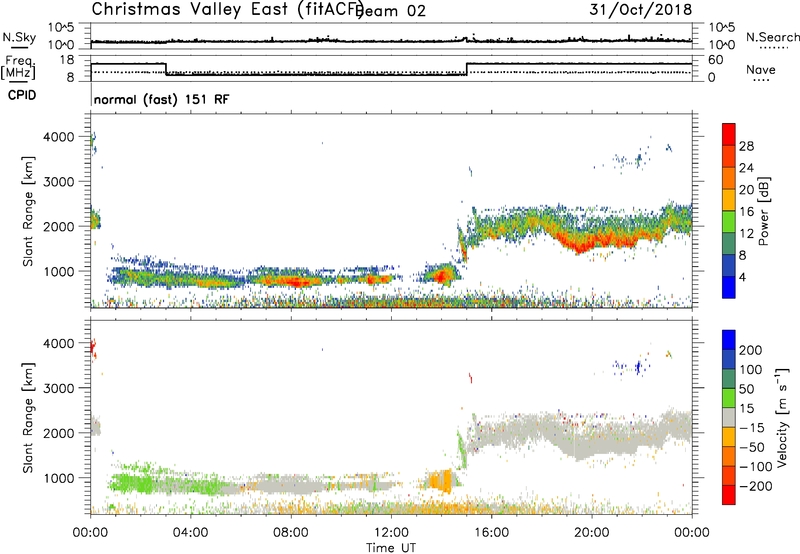Click the N.Search legend label
Screen dimensions: 800x554
772,37
